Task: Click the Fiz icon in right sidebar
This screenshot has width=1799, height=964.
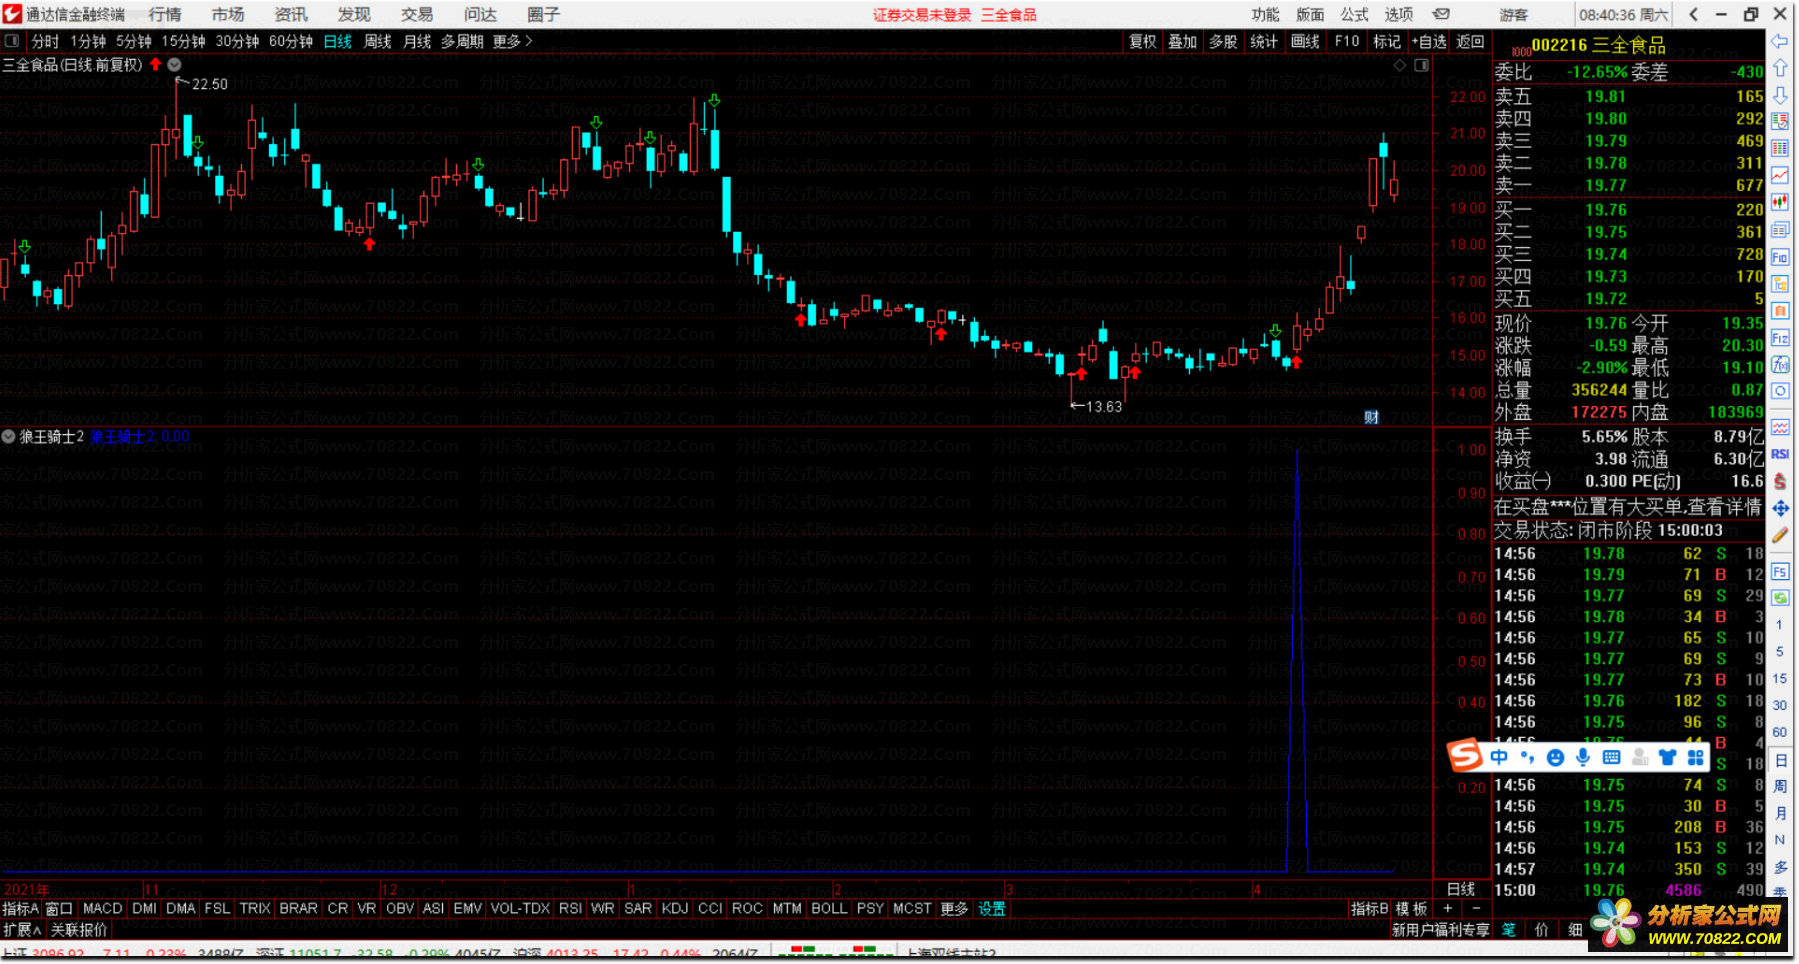Action: (x=1780, y=338)
